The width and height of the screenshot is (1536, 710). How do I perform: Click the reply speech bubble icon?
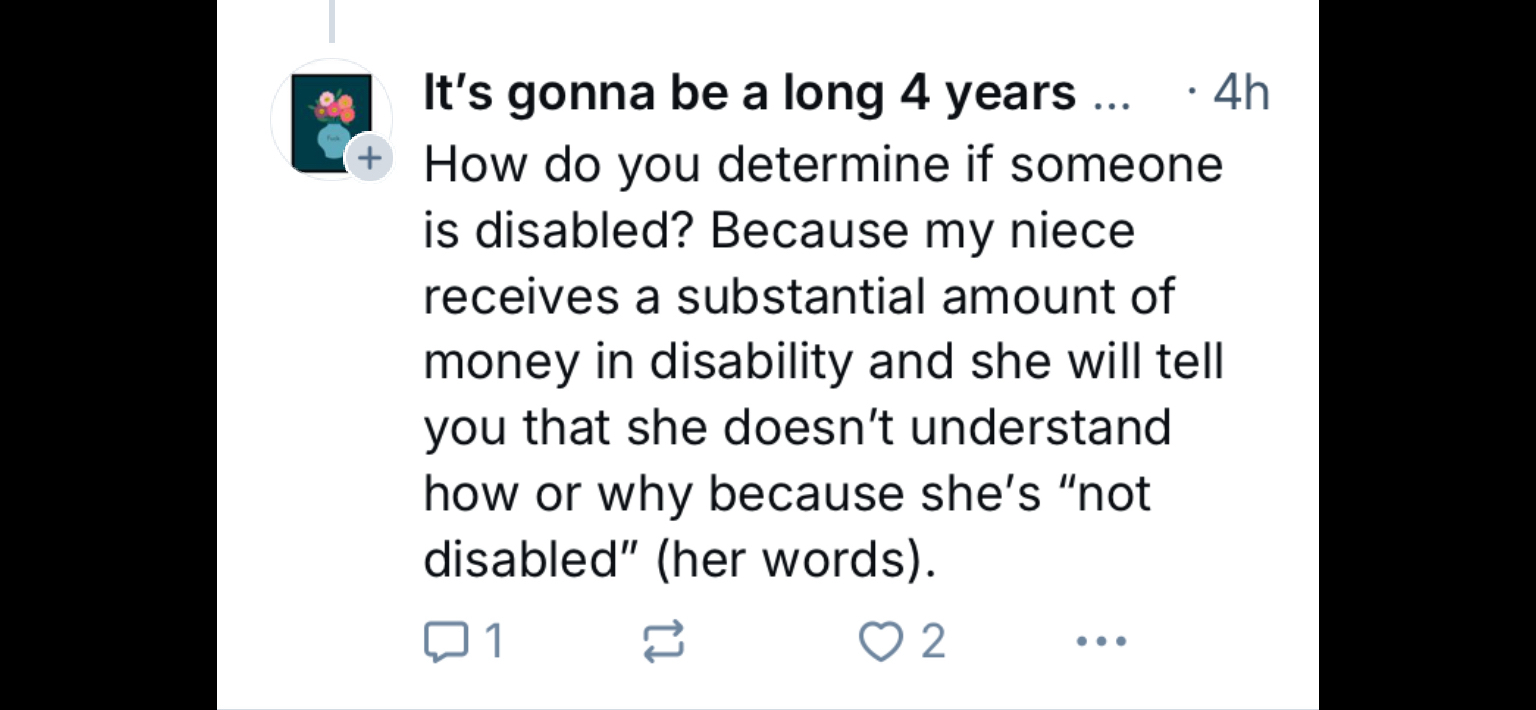pyautogui.click(x=441, y=641)
